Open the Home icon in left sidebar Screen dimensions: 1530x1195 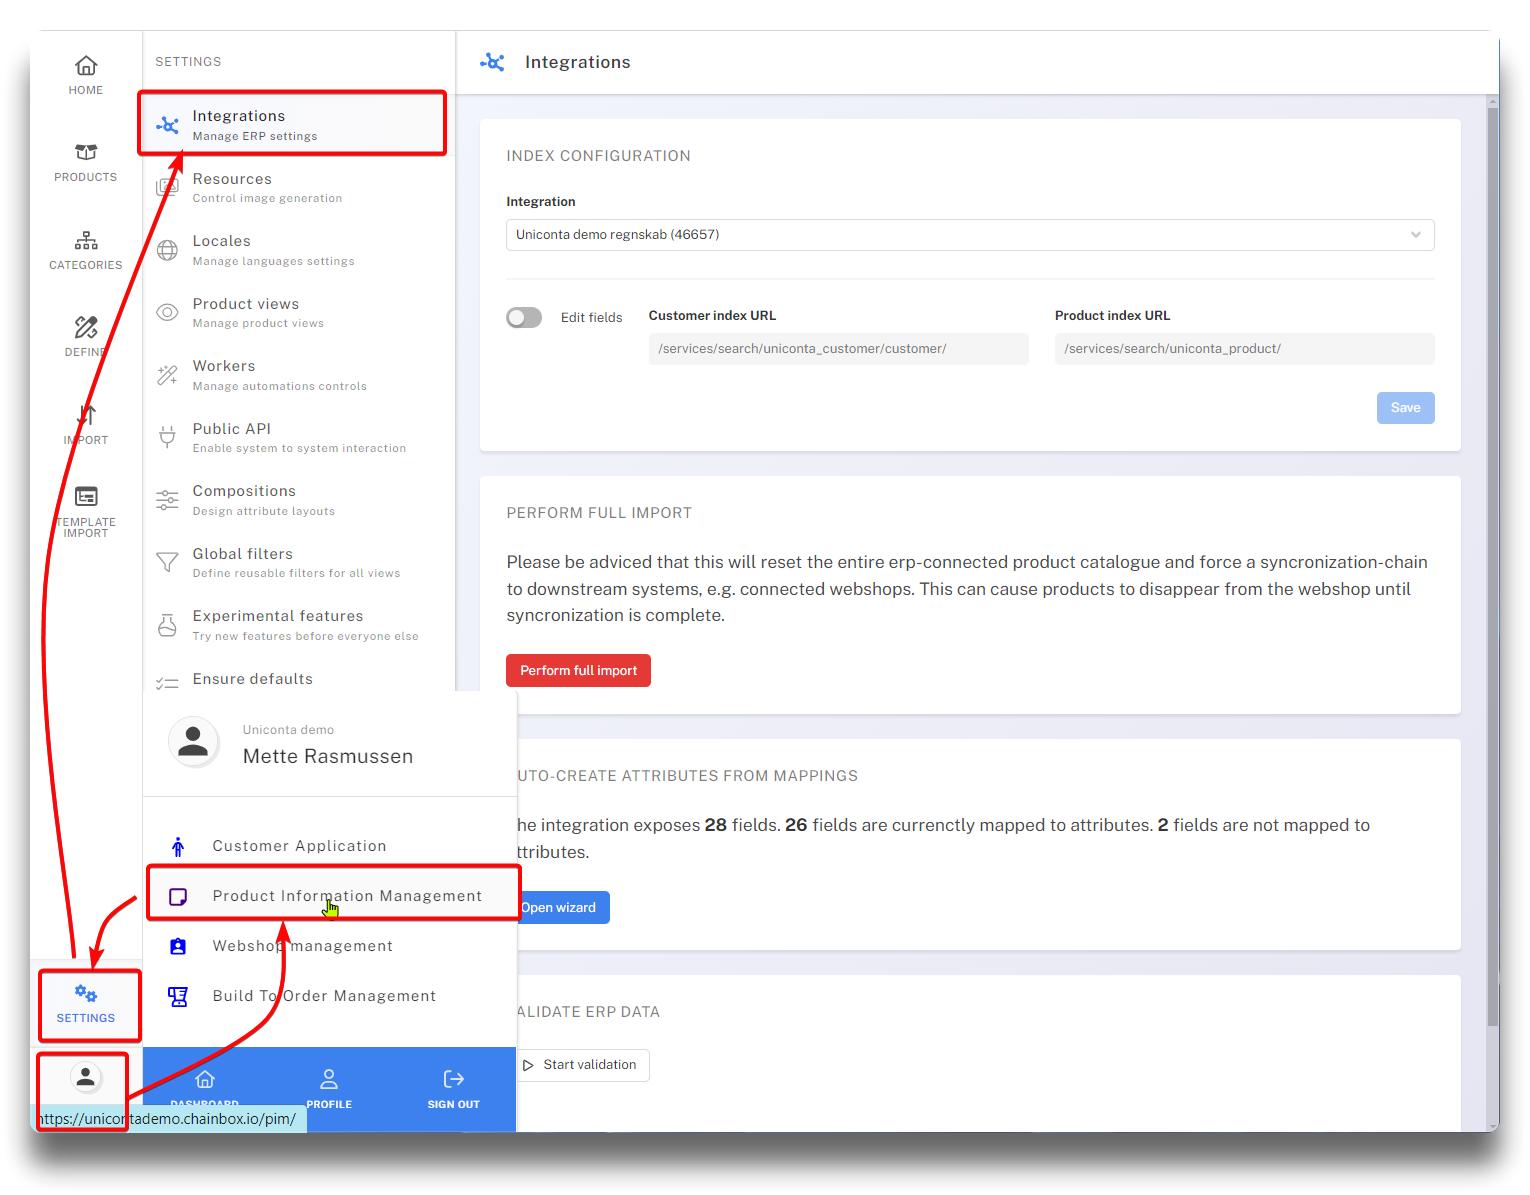coord(86,66)
